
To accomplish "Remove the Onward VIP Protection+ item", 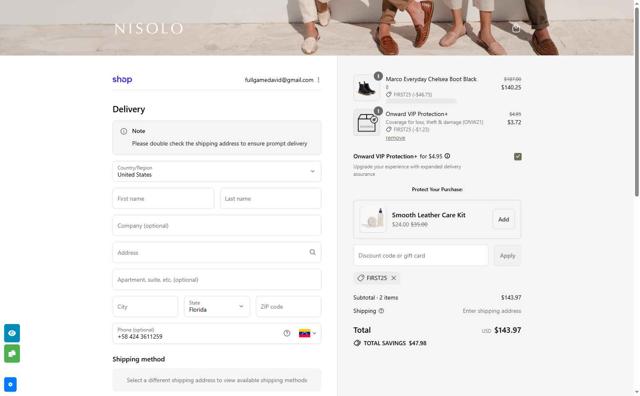I will 396,138.
